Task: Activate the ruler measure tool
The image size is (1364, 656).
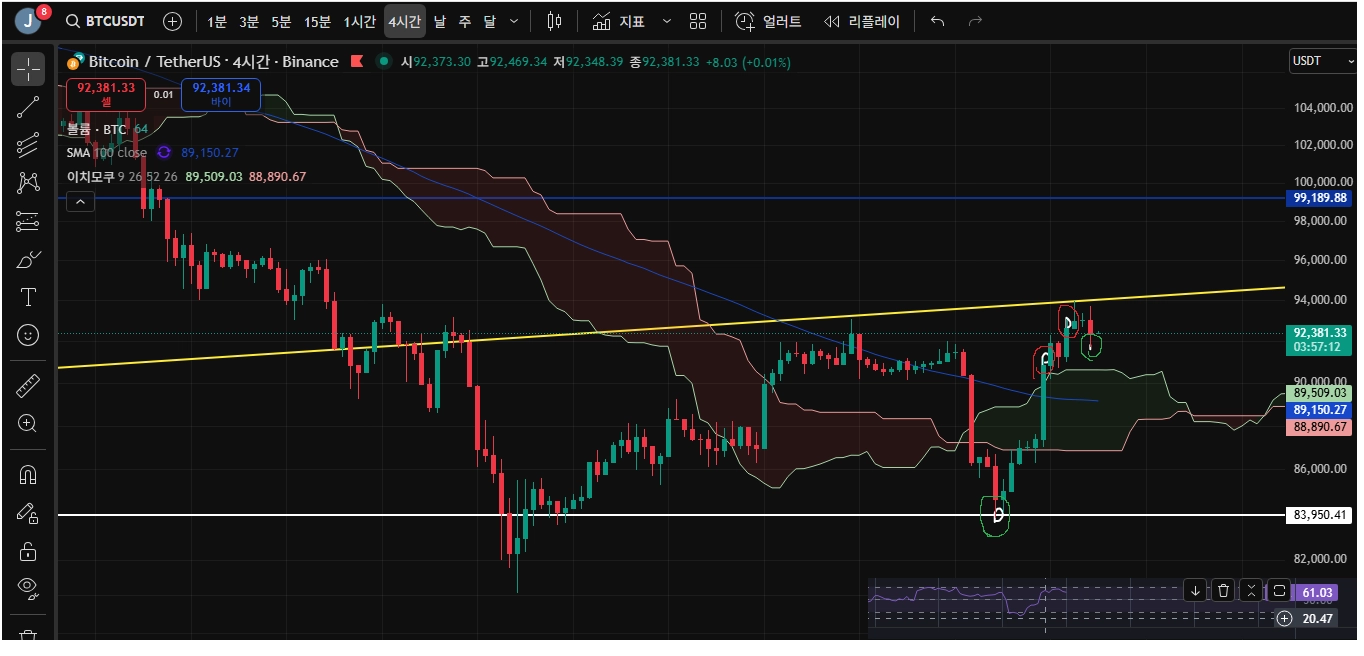Action: 28,386
